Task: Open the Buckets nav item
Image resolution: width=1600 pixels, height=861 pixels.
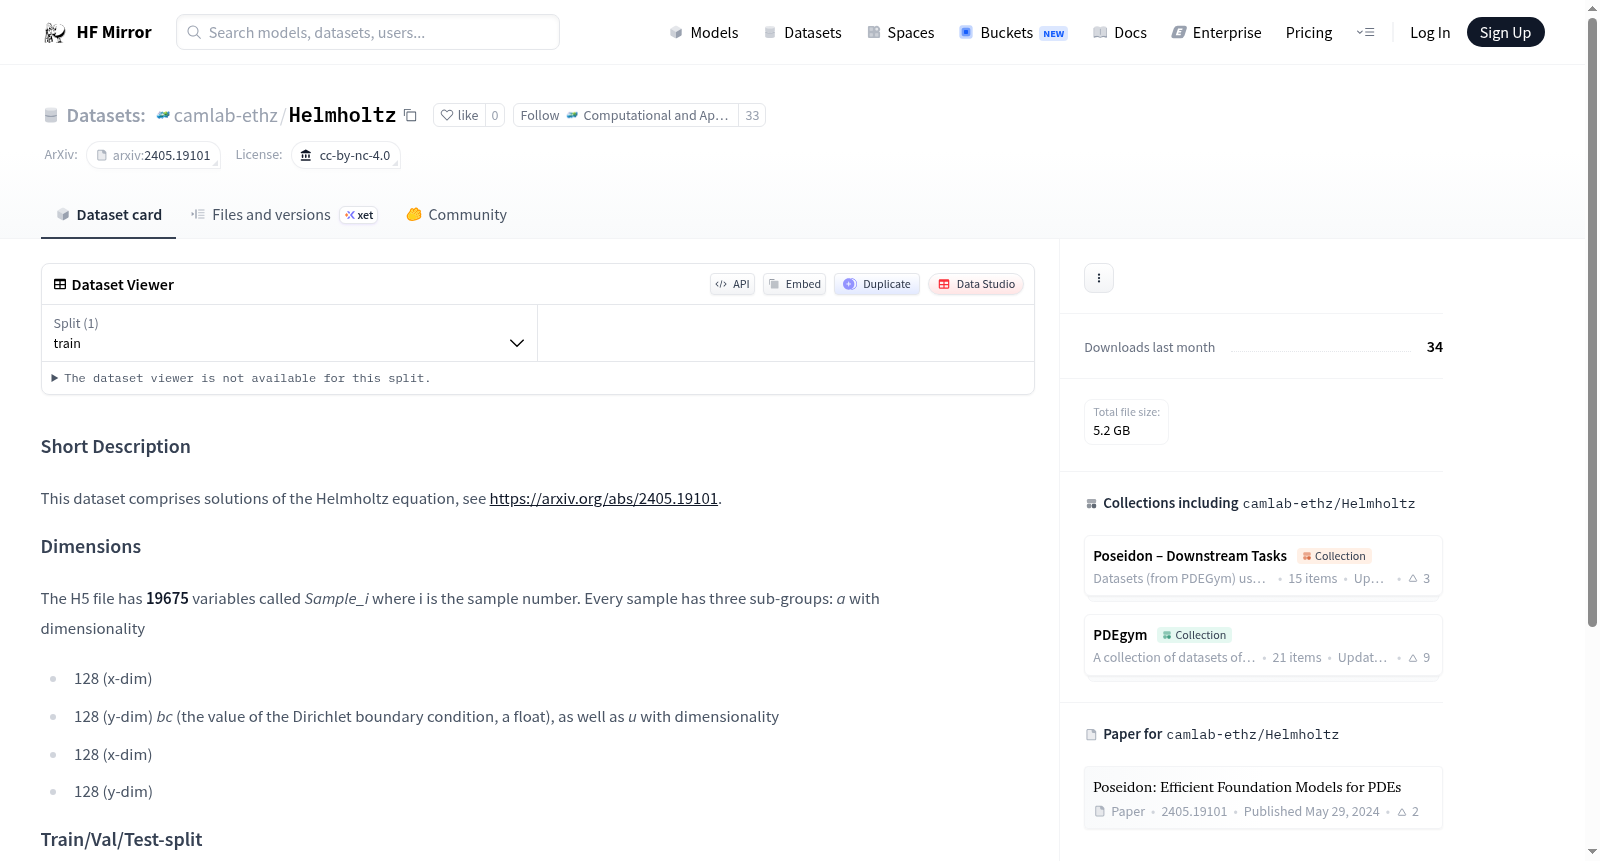Action: pyautogui.click(x=1013, y=33)
